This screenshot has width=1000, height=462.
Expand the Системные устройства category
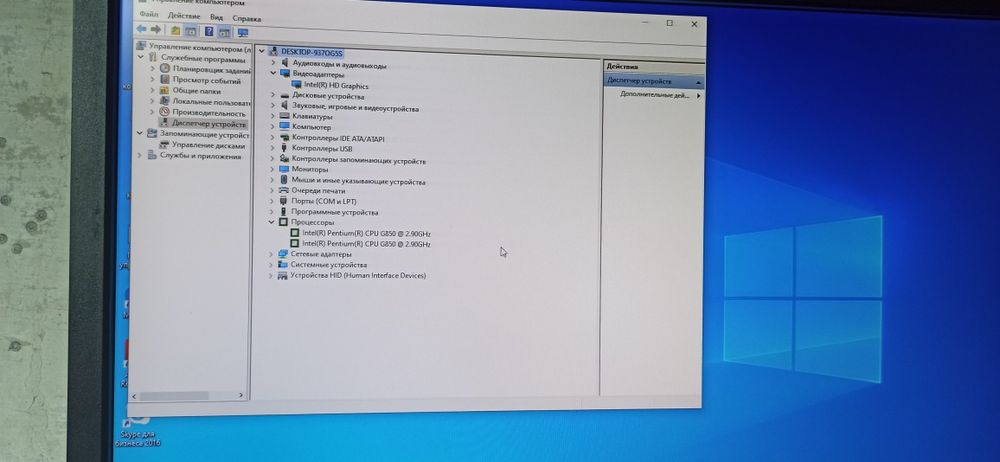click(x=272, y=264)
